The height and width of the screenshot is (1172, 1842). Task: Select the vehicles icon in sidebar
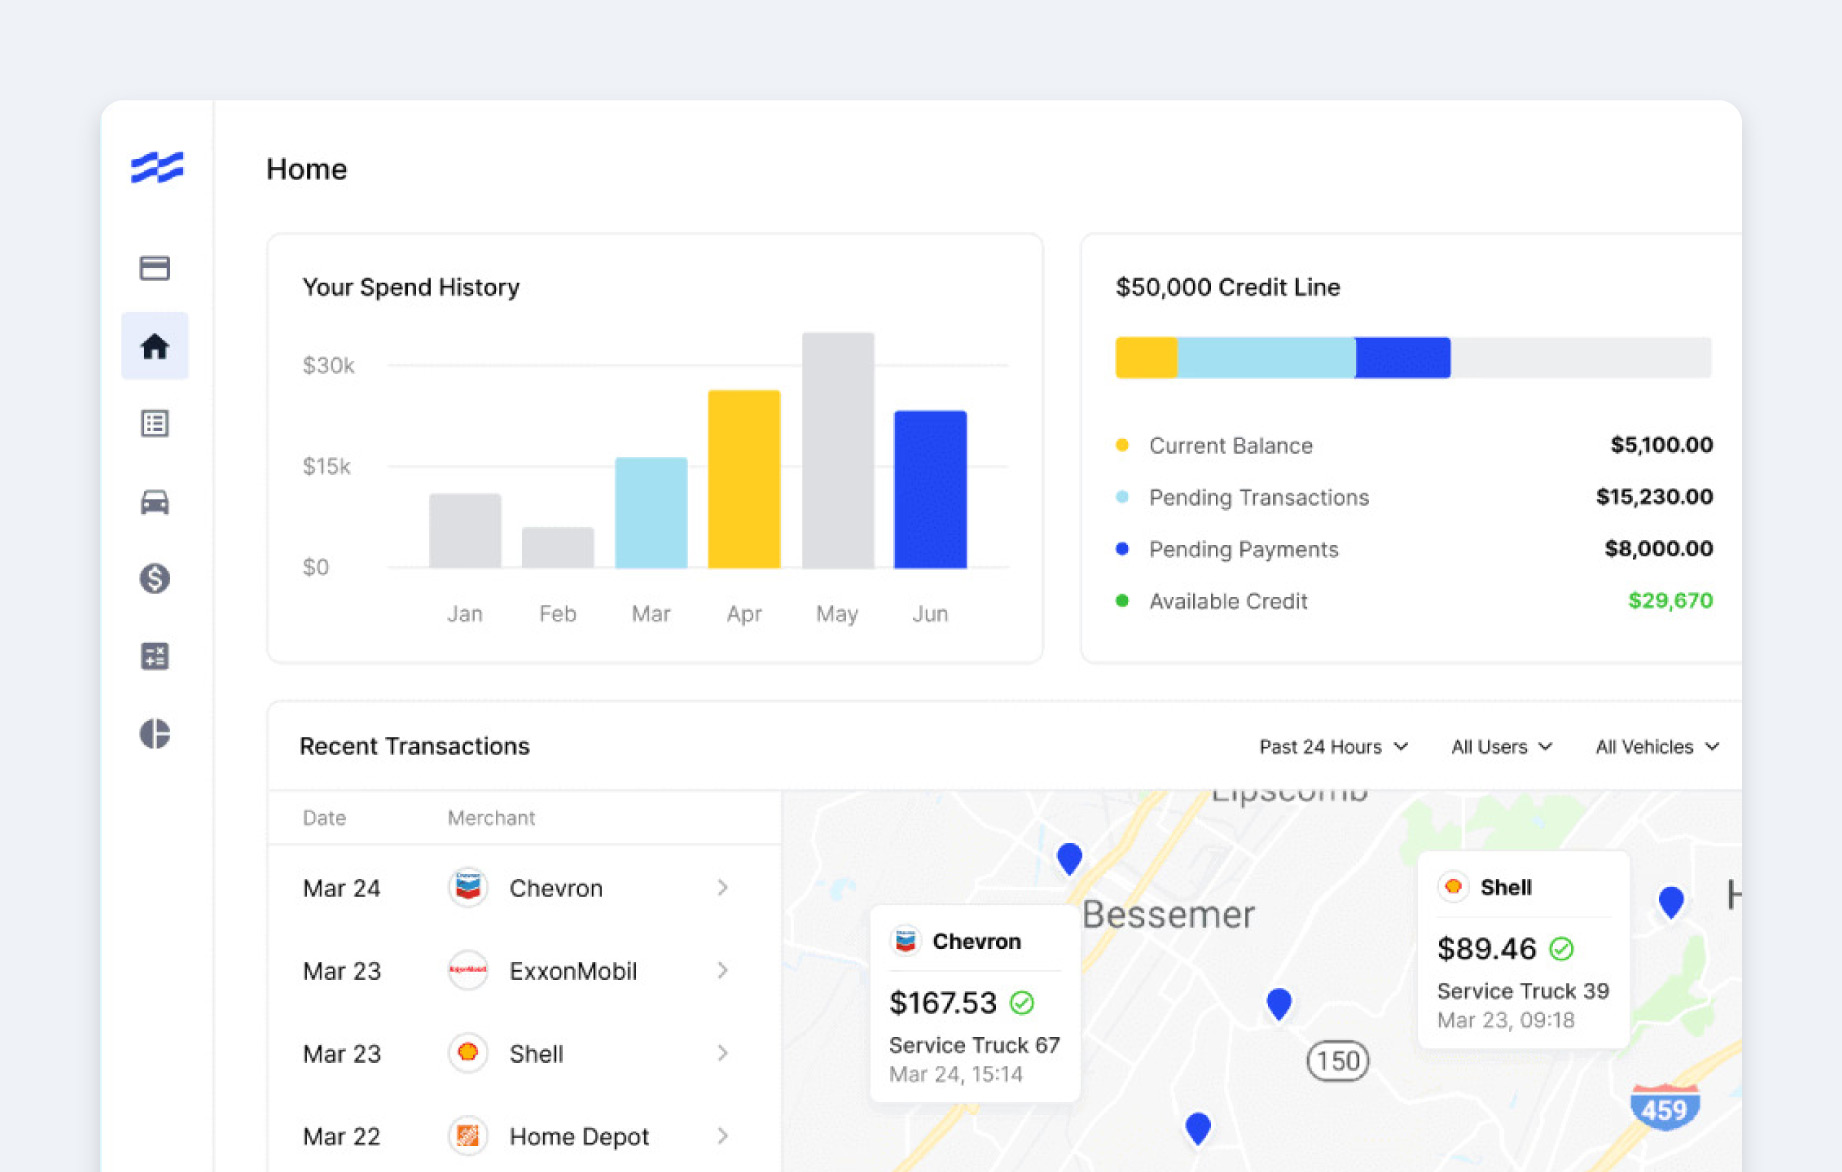(x=155, y=501)
